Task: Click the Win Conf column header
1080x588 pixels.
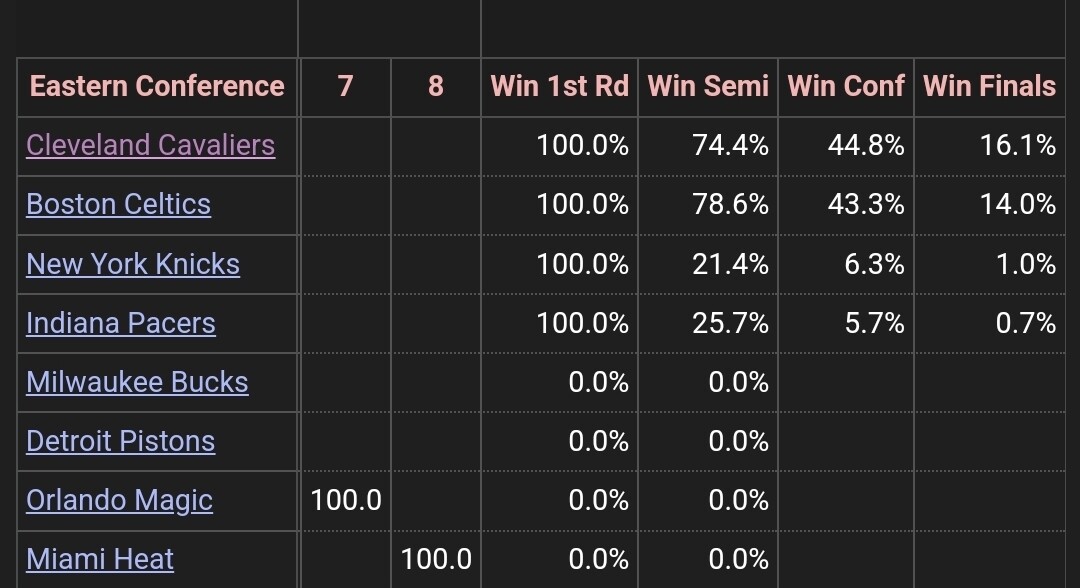Action: point(846,87)
